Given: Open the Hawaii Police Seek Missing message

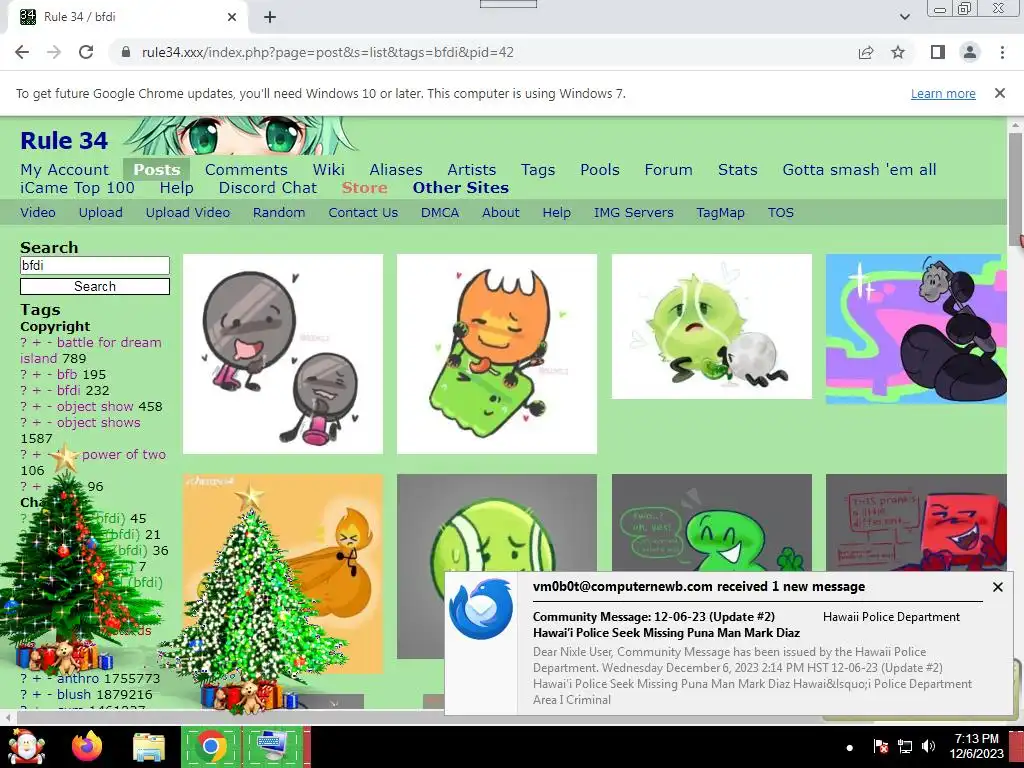Looking at the screenshot, I should pos(666,633).
